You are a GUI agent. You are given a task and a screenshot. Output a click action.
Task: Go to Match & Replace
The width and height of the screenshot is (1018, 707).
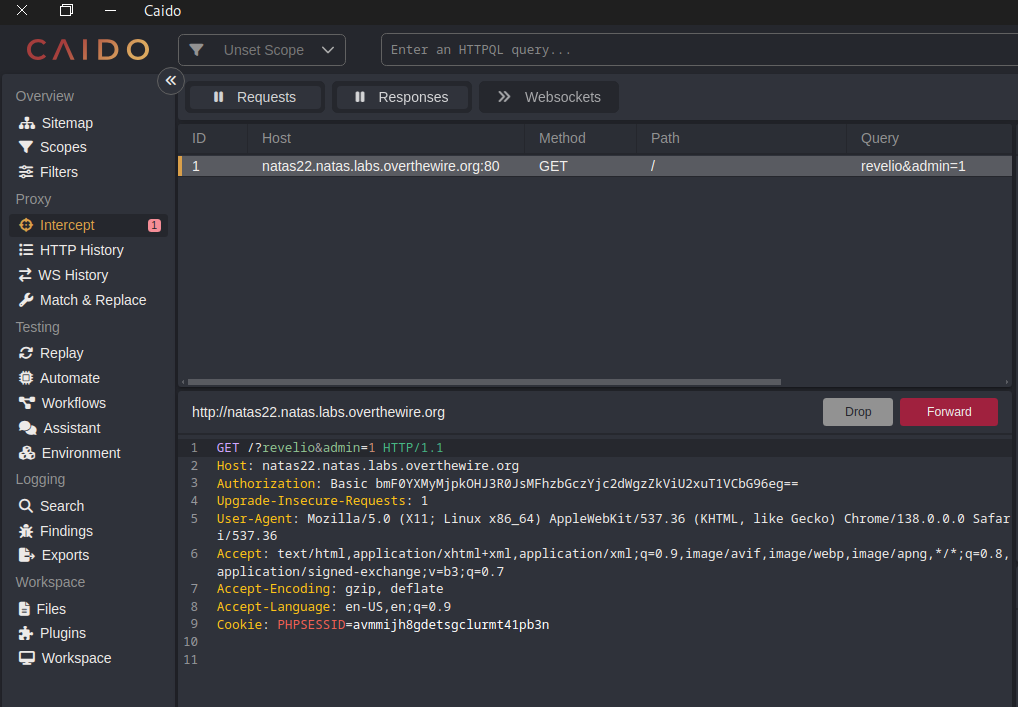92,300
